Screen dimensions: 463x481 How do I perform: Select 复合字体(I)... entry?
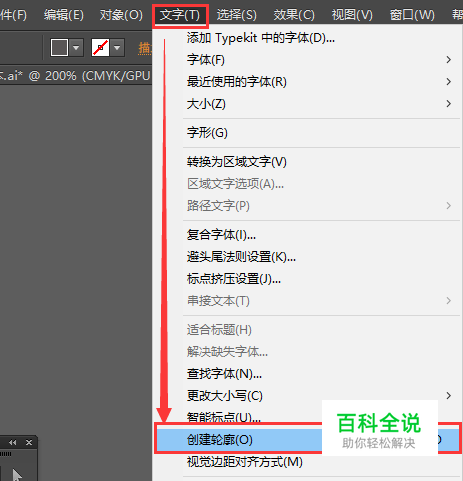(307, 235)
